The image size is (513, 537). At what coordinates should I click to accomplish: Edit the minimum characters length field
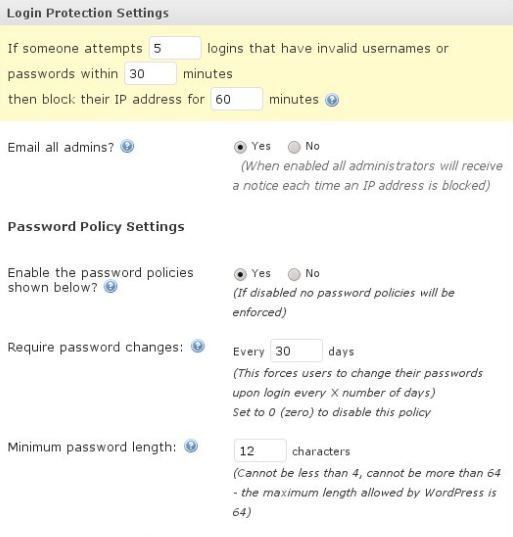pos(260,450)
